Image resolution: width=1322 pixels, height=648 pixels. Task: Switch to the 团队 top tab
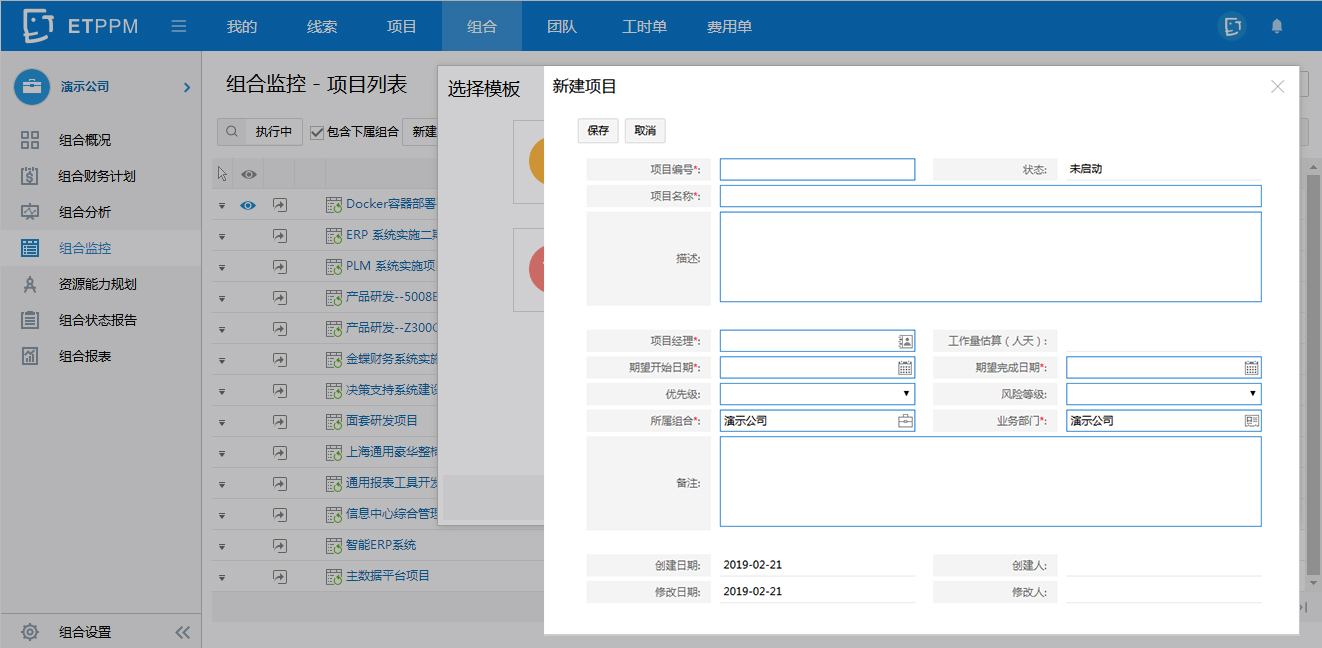[x=562, y=26]
